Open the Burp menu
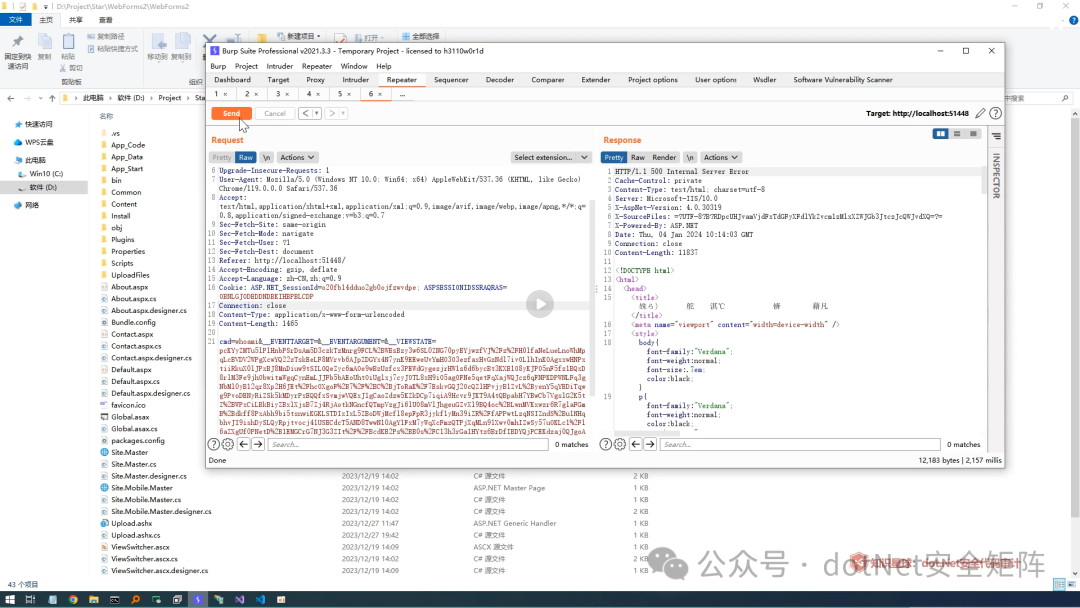This screenshot has height=608, width=1080. (x=218, y=66)
